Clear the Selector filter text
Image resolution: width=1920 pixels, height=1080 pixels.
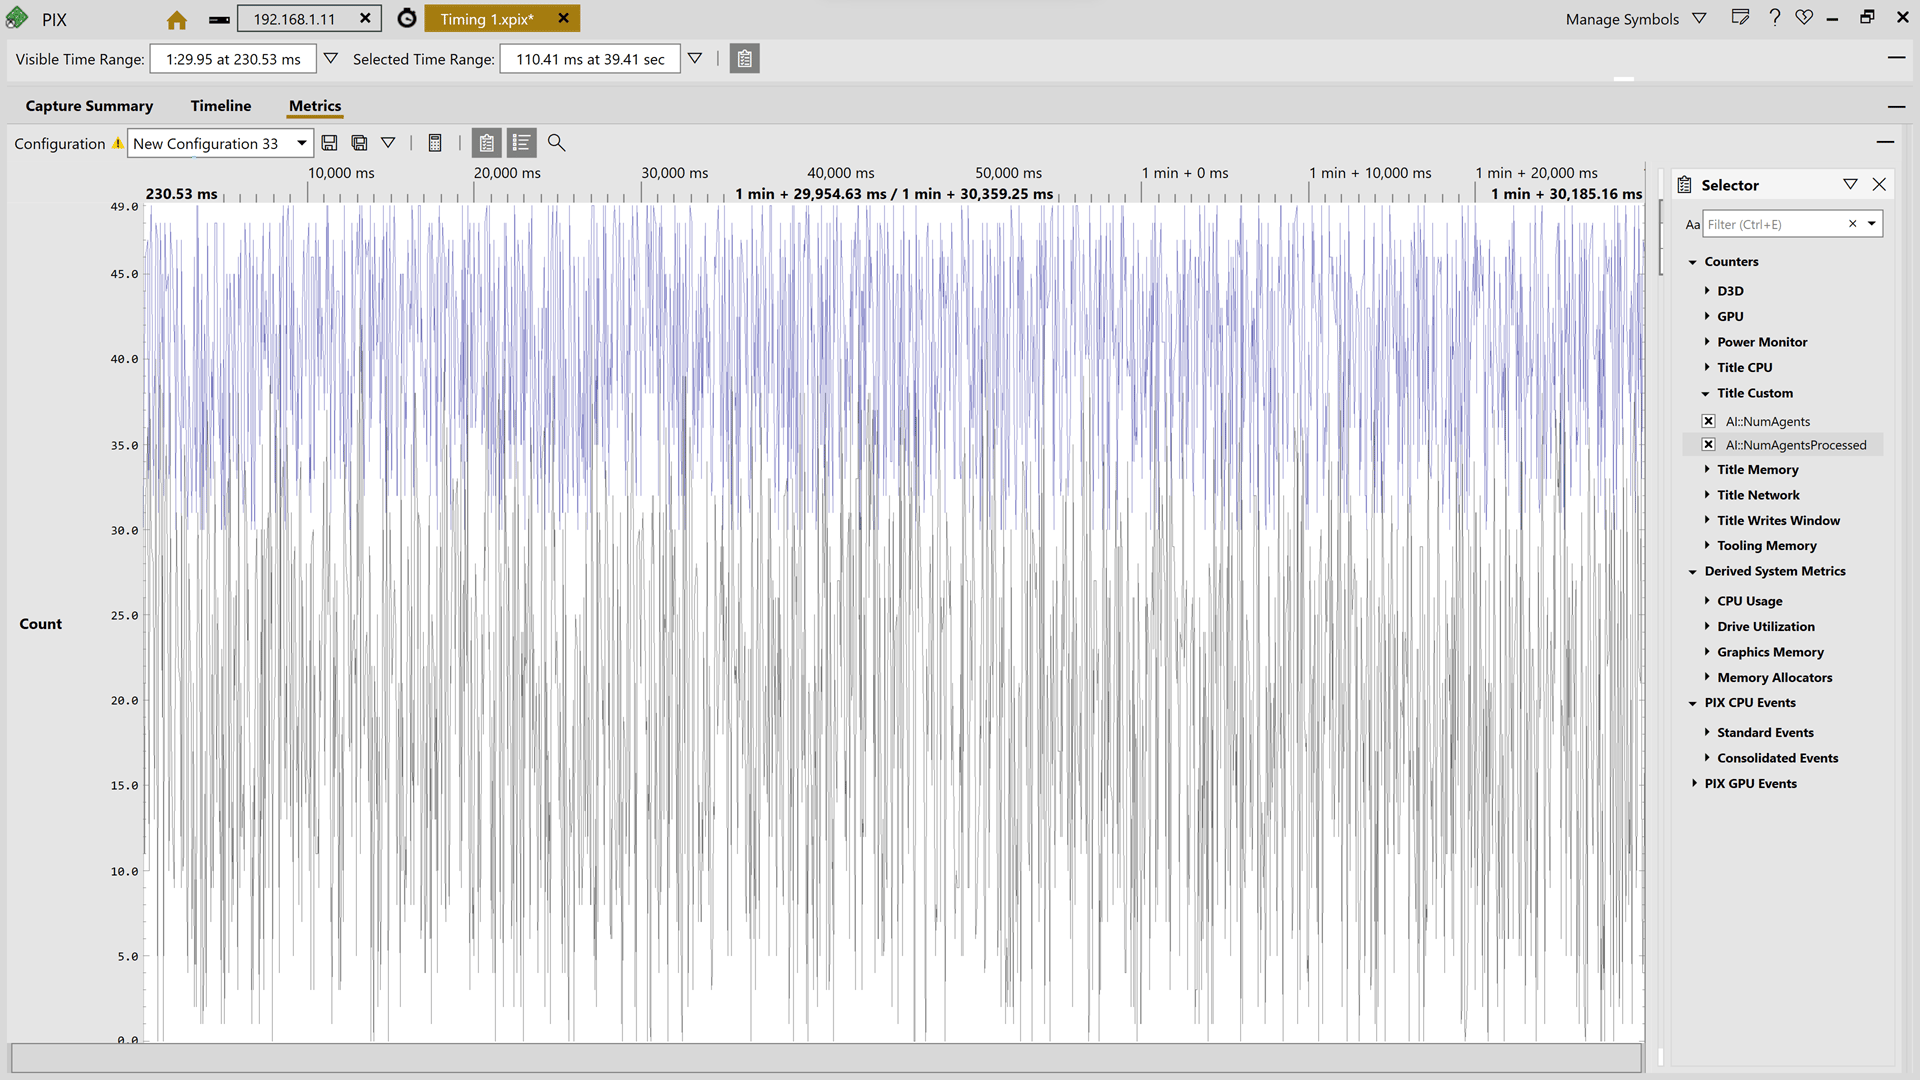pos(1852,224)
